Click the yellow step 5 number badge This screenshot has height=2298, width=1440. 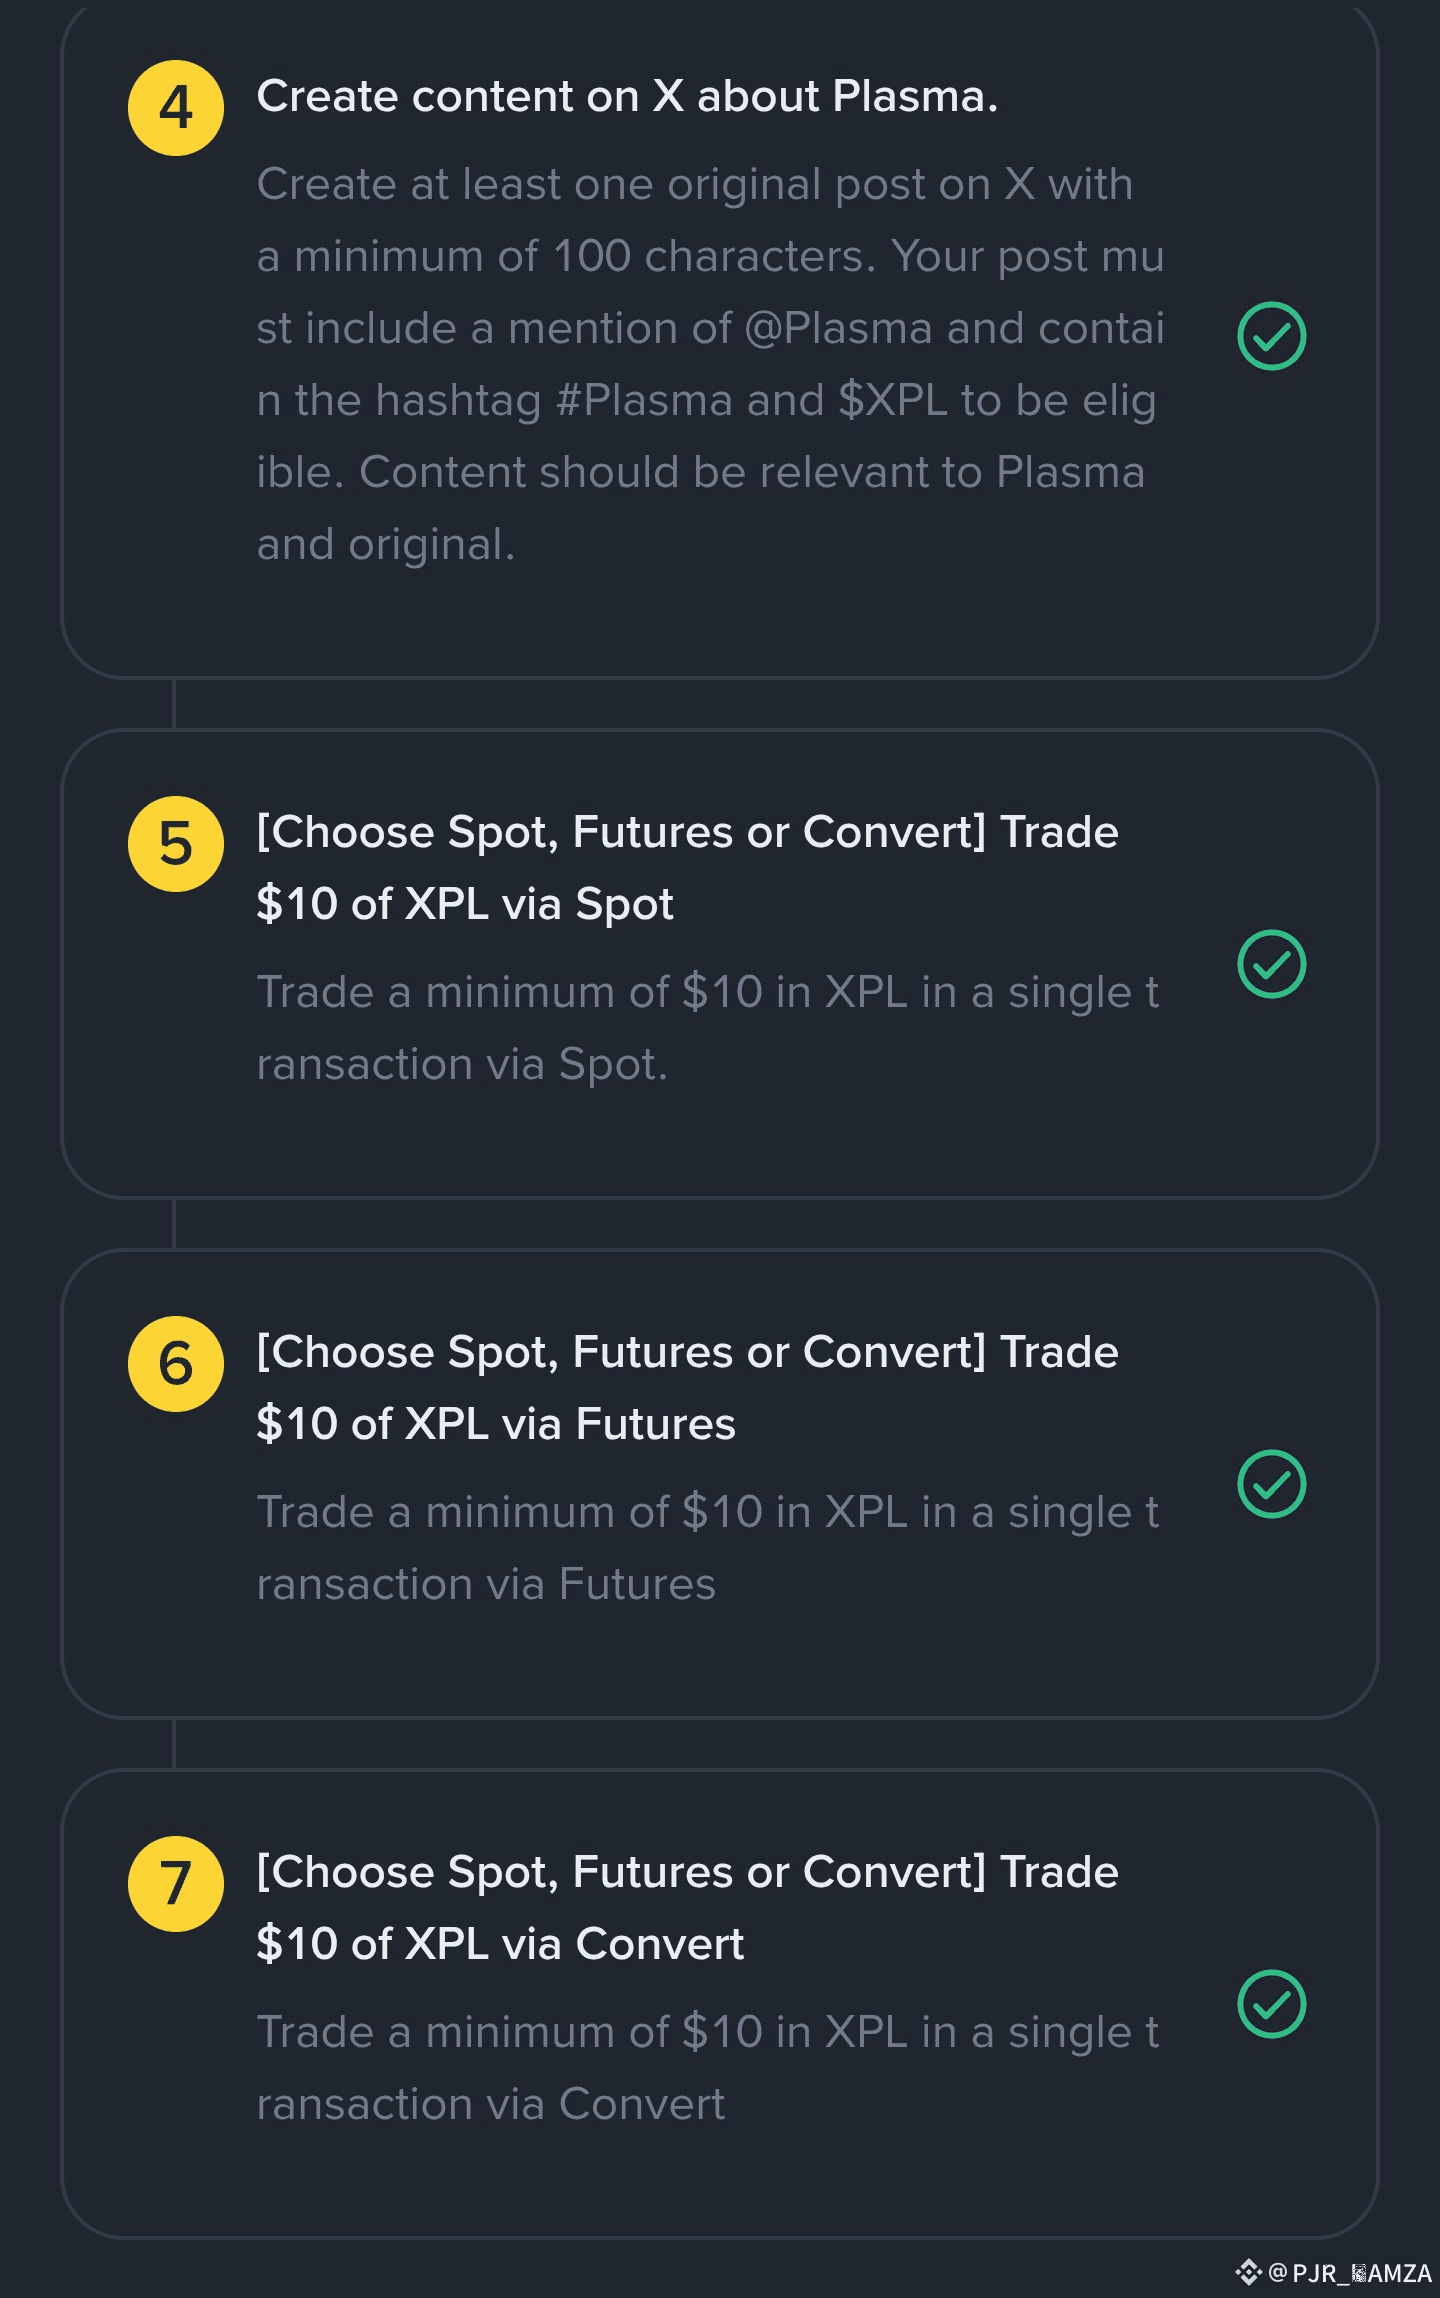[176, 844]
